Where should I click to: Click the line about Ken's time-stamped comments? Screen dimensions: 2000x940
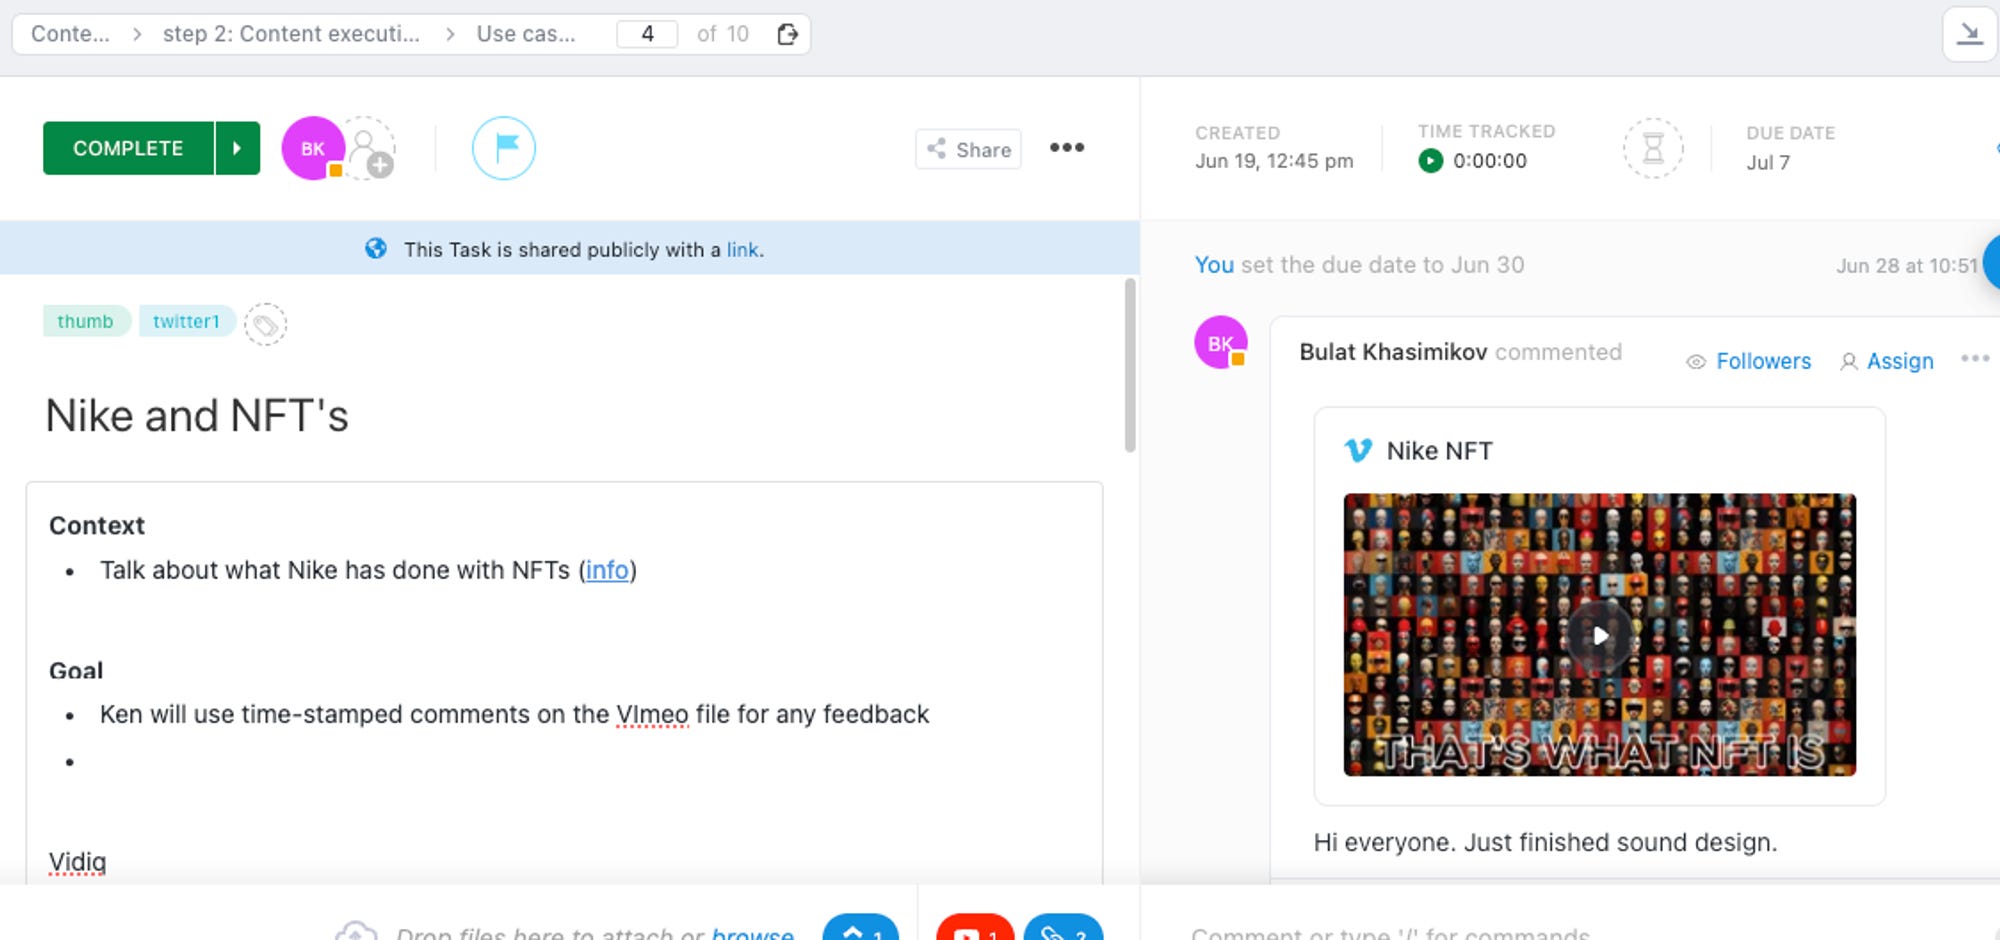point(514,714)
